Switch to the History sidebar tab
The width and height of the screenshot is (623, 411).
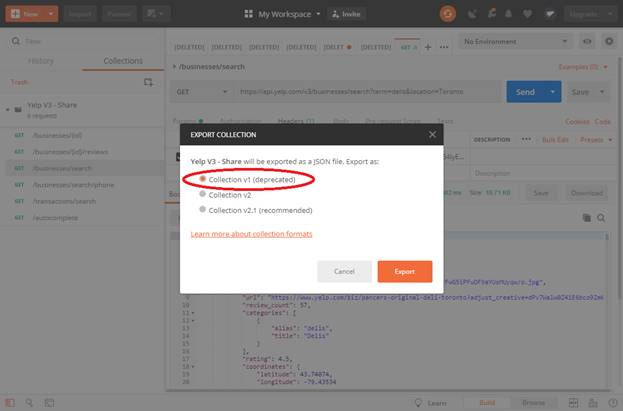(41, 61)
